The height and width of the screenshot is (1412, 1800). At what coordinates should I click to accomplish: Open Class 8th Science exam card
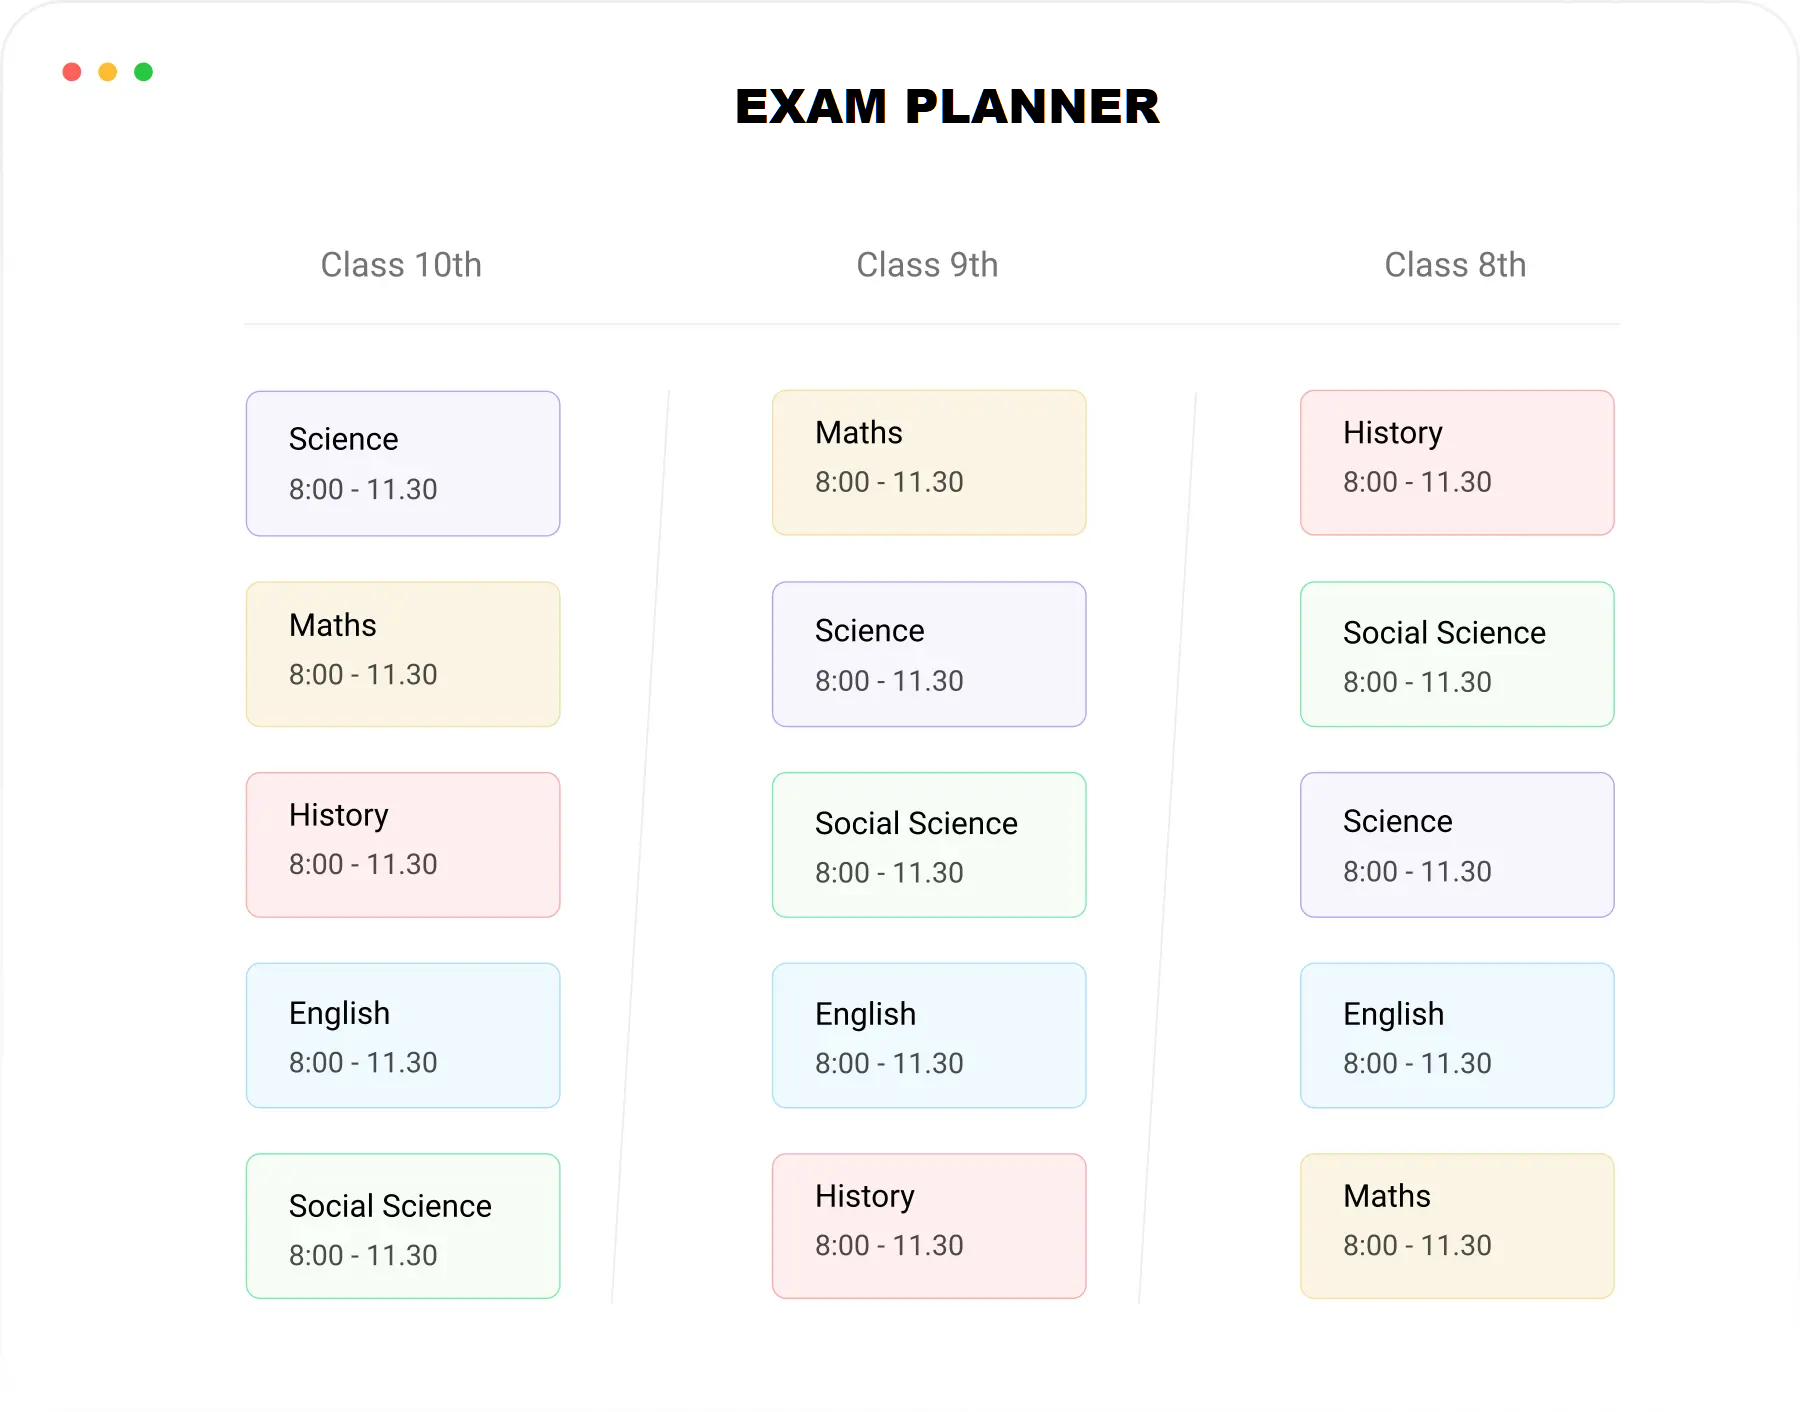click(x=1457, y=845)
